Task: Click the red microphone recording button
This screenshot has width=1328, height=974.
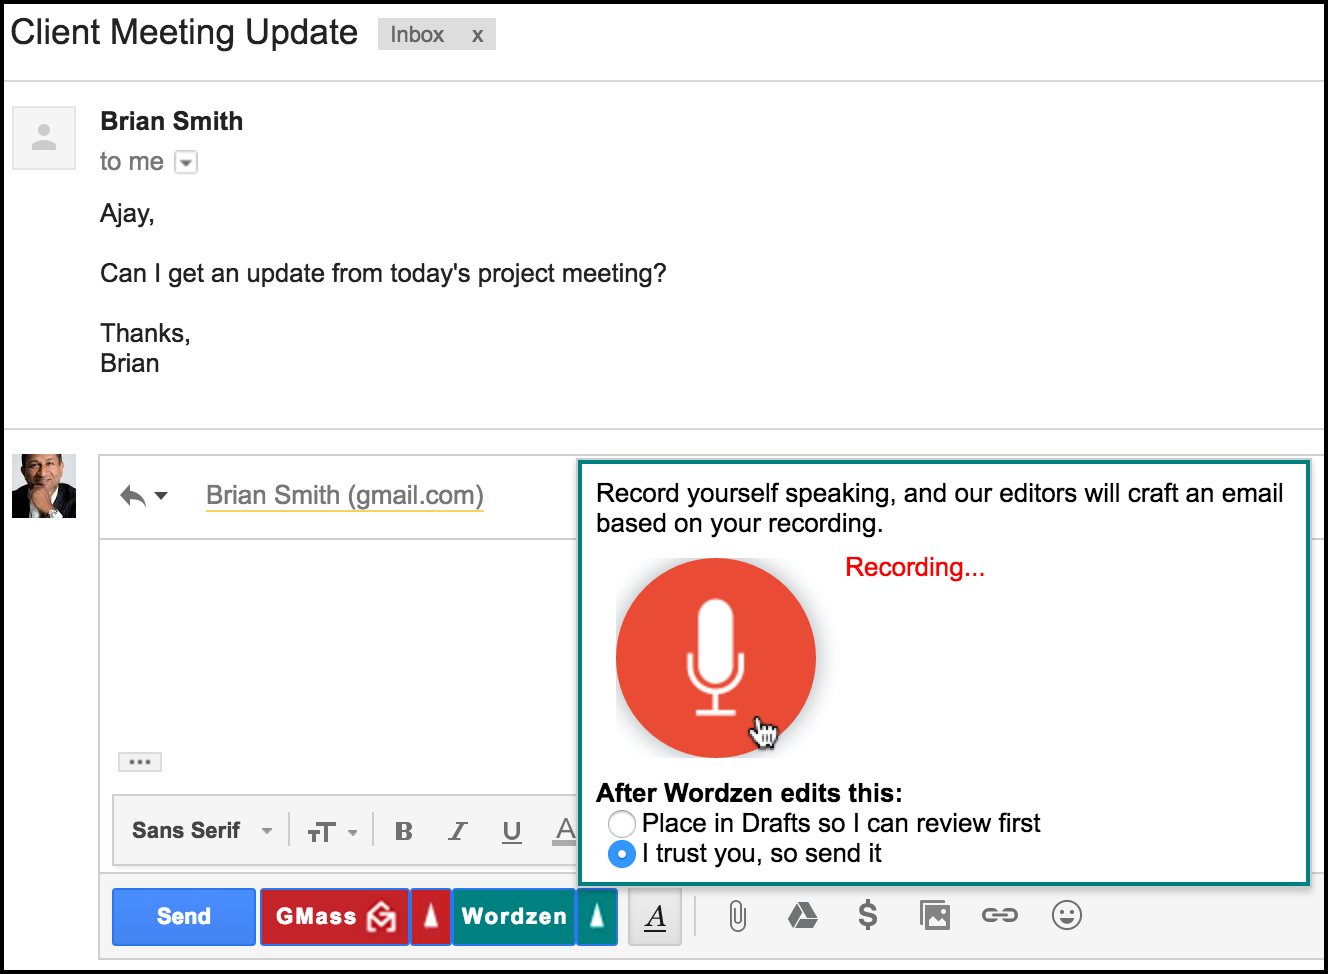Action: (x=716, y=658)
